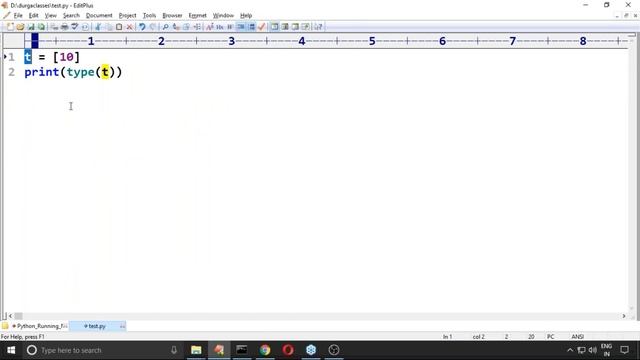Open the View menu

pos(51,16)
